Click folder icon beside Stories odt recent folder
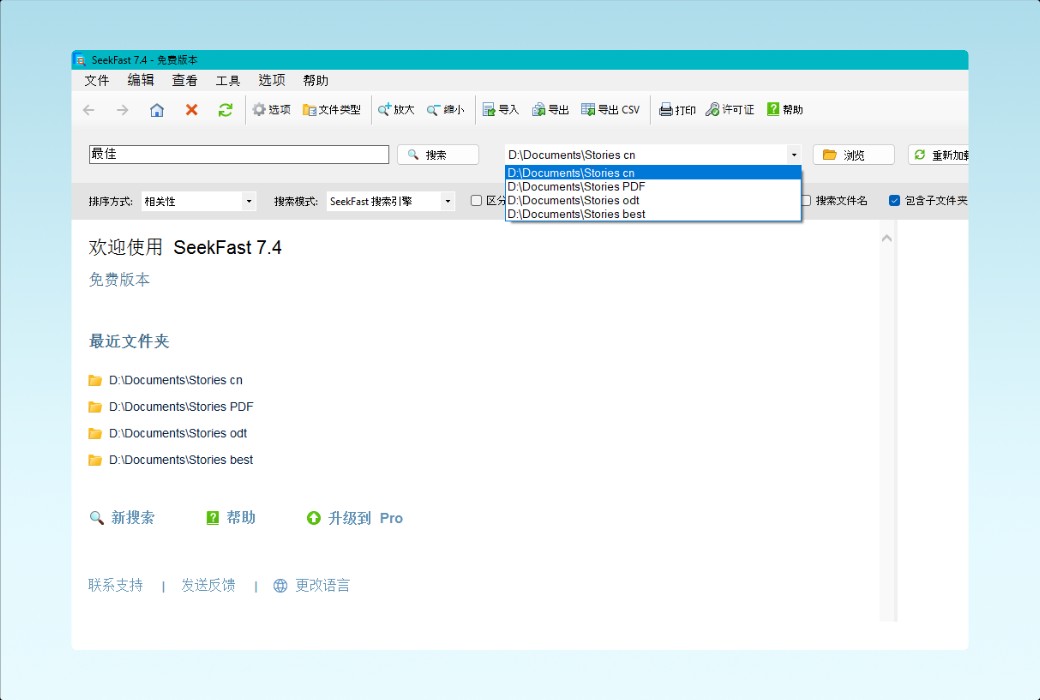This screenshot has height=700, width=1040. pos(95,433)
